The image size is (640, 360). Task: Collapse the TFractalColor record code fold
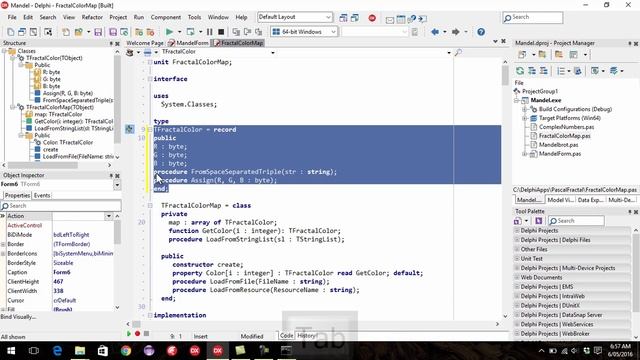pos(150,129)
